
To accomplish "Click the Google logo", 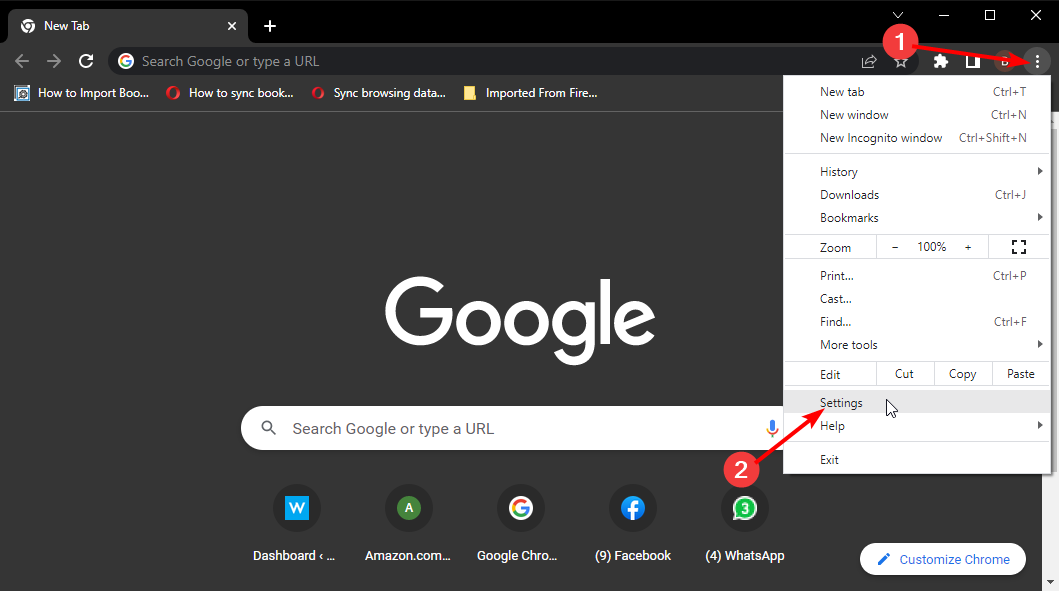I will [519, 320].
